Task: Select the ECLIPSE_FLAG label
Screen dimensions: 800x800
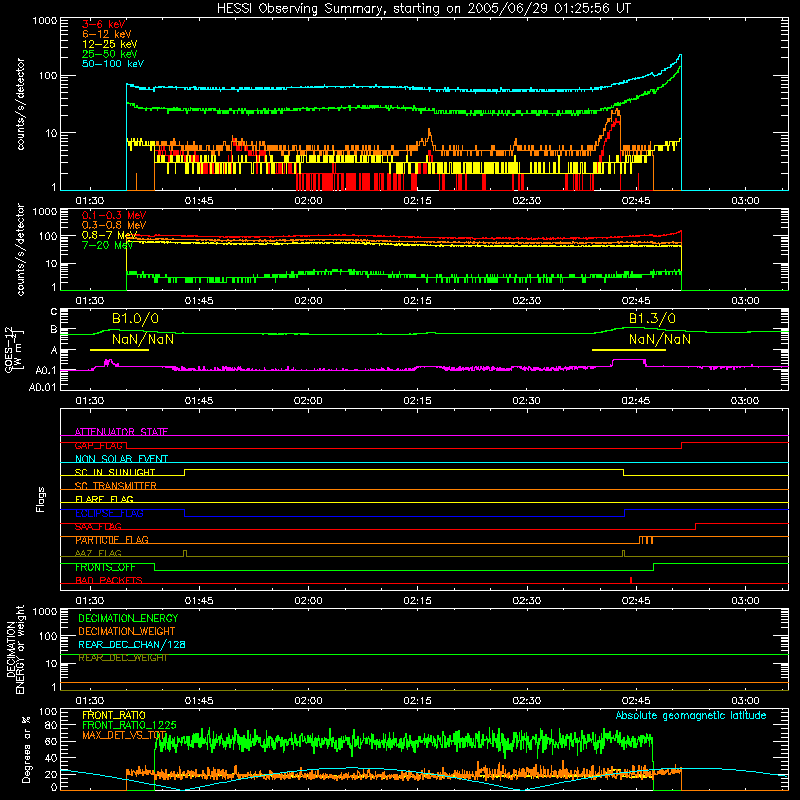Action: [109, 513]
